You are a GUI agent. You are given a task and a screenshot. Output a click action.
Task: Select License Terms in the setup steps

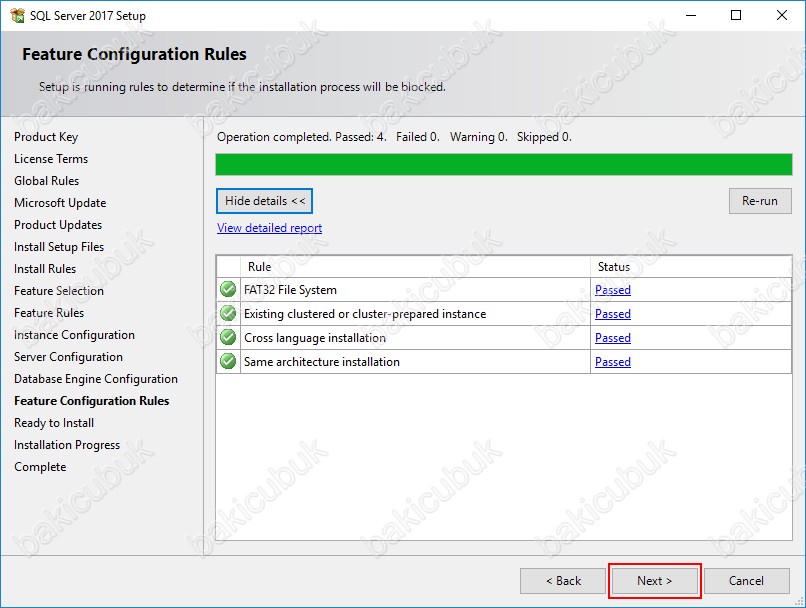tap(51, 159)
